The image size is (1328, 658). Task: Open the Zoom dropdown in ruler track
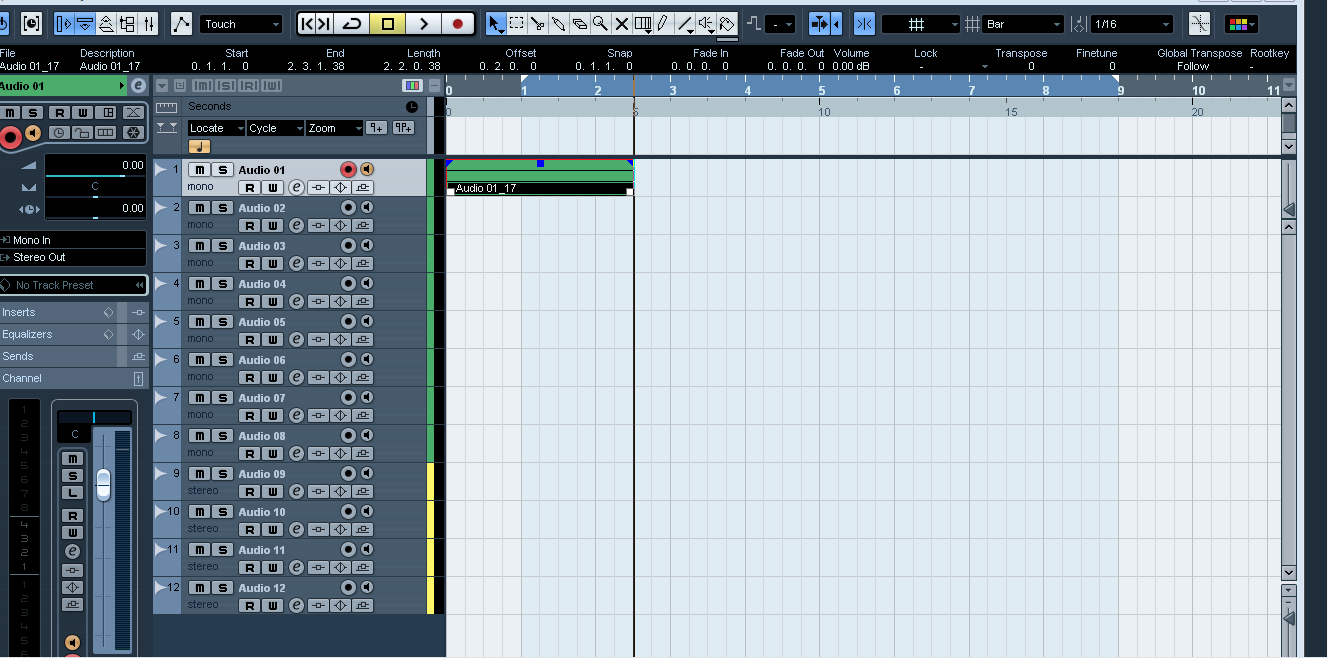(x=334, y=128)
